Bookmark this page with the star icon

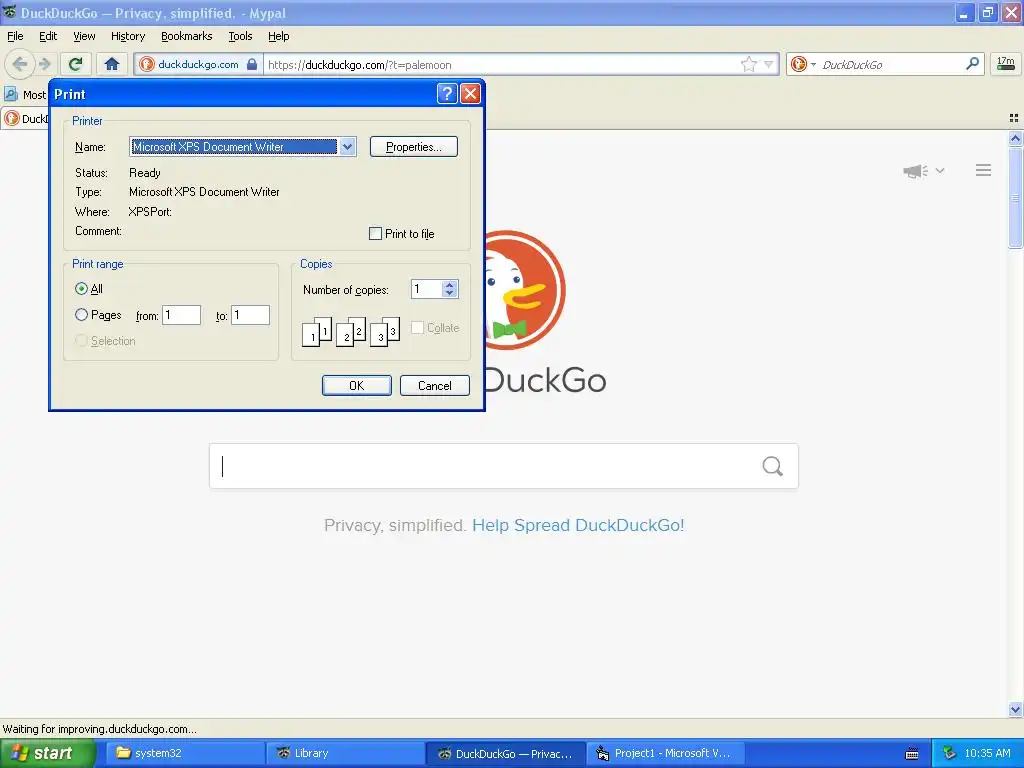748,64
